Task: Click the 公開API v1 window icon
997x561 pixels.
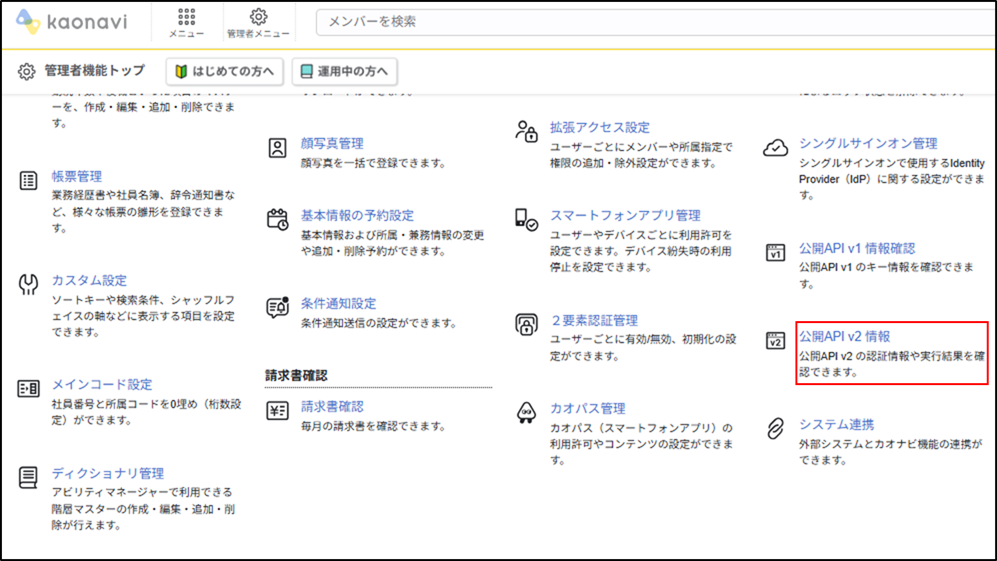Action: (x=776, y=253)
